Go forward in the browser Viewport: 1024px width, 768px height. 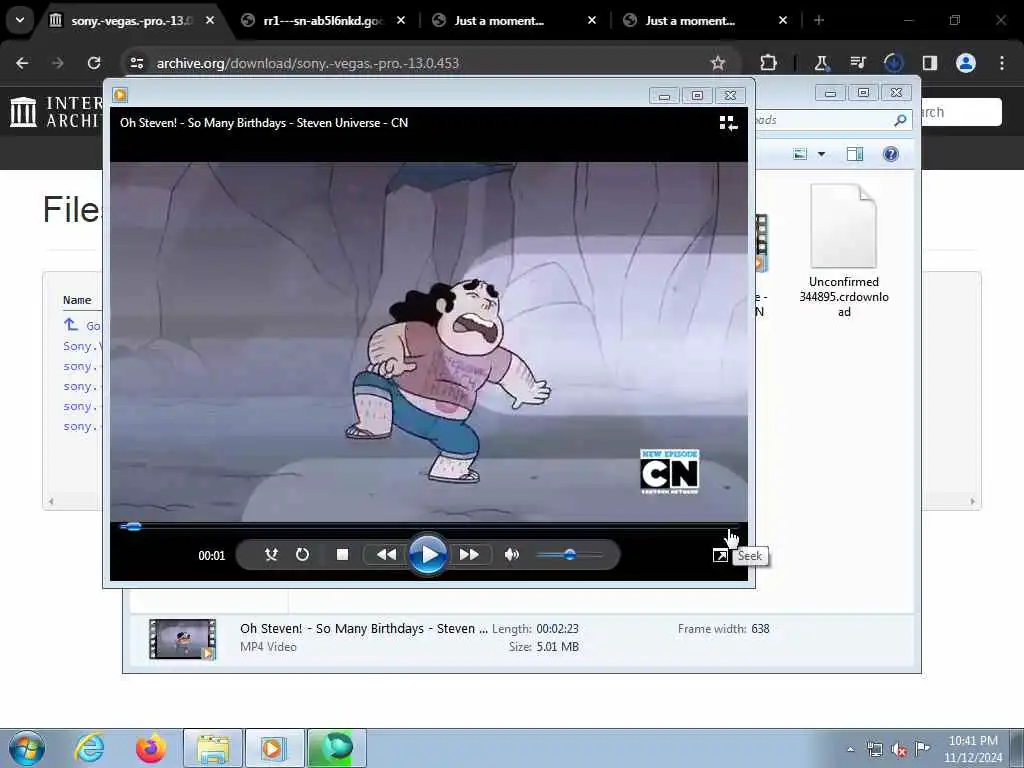tap(58, 63)
